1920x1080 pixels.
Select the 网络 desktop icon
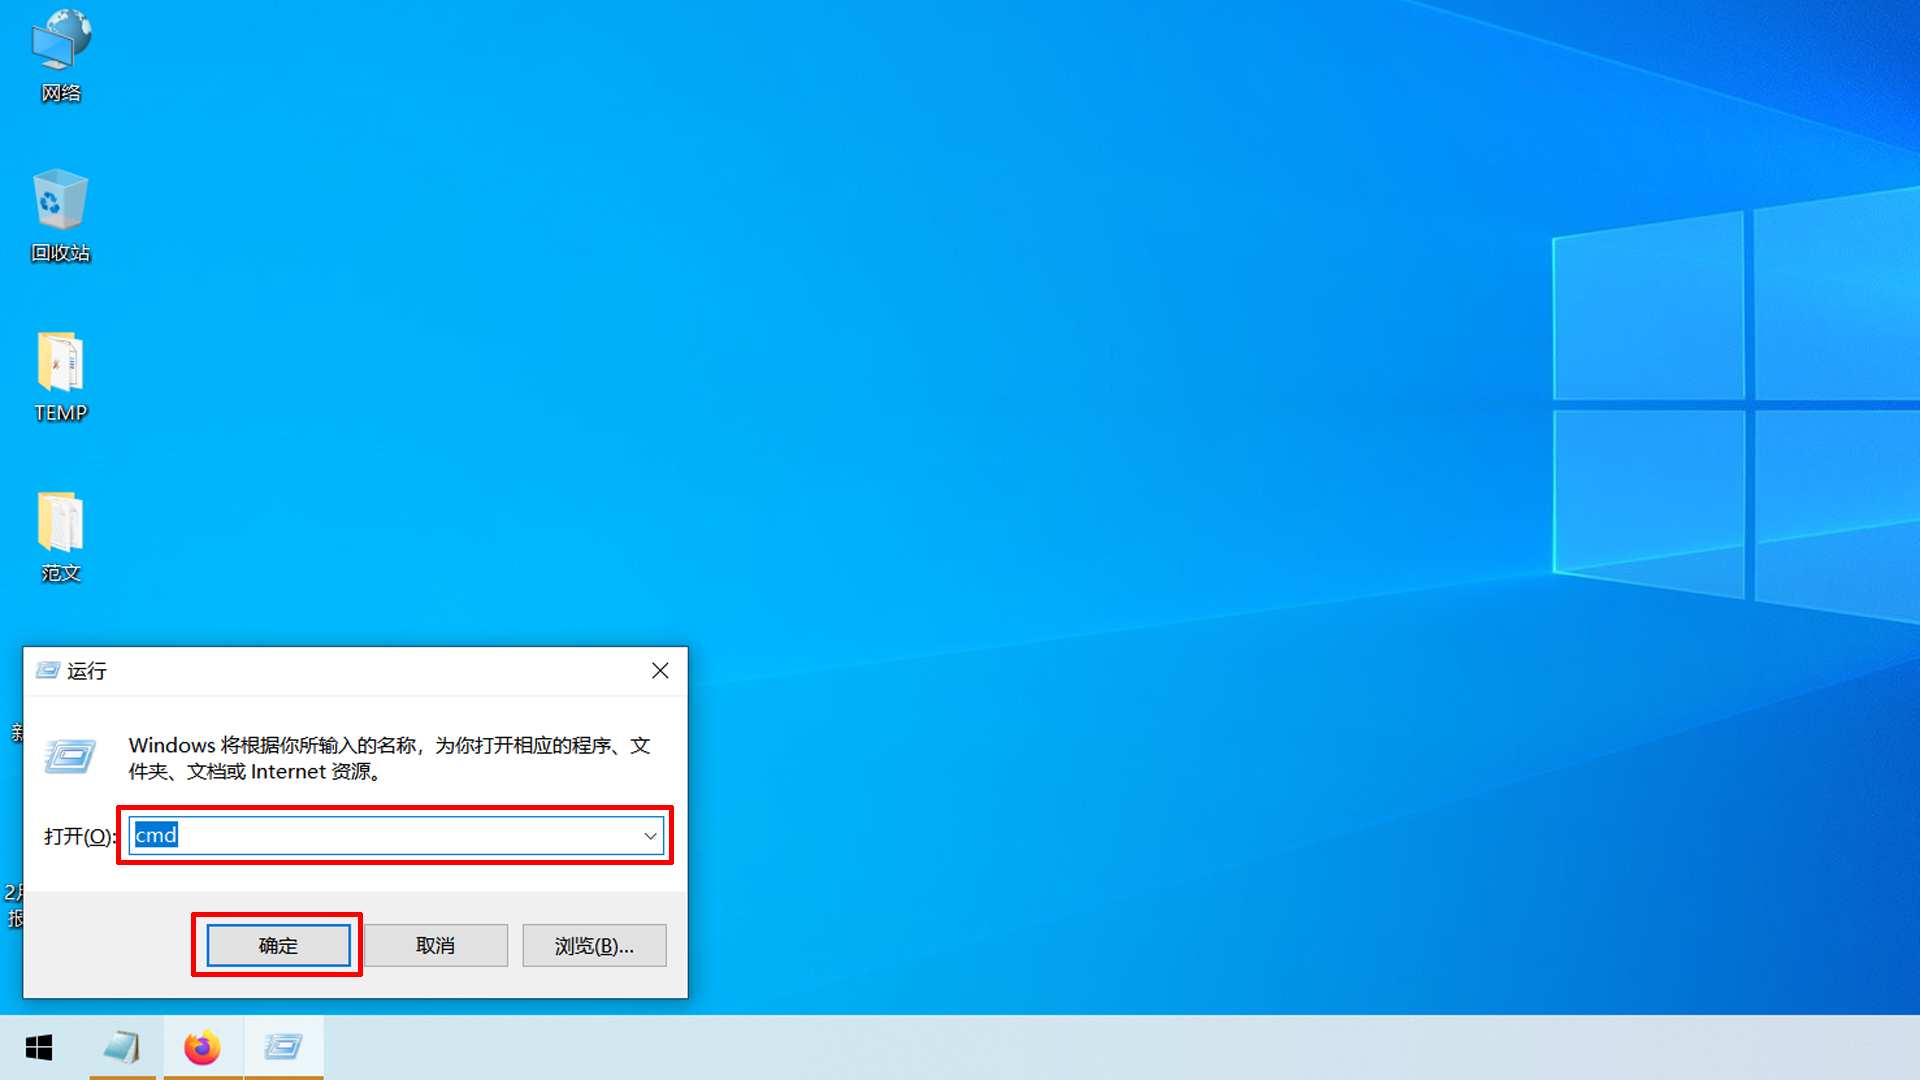(61, 55)
